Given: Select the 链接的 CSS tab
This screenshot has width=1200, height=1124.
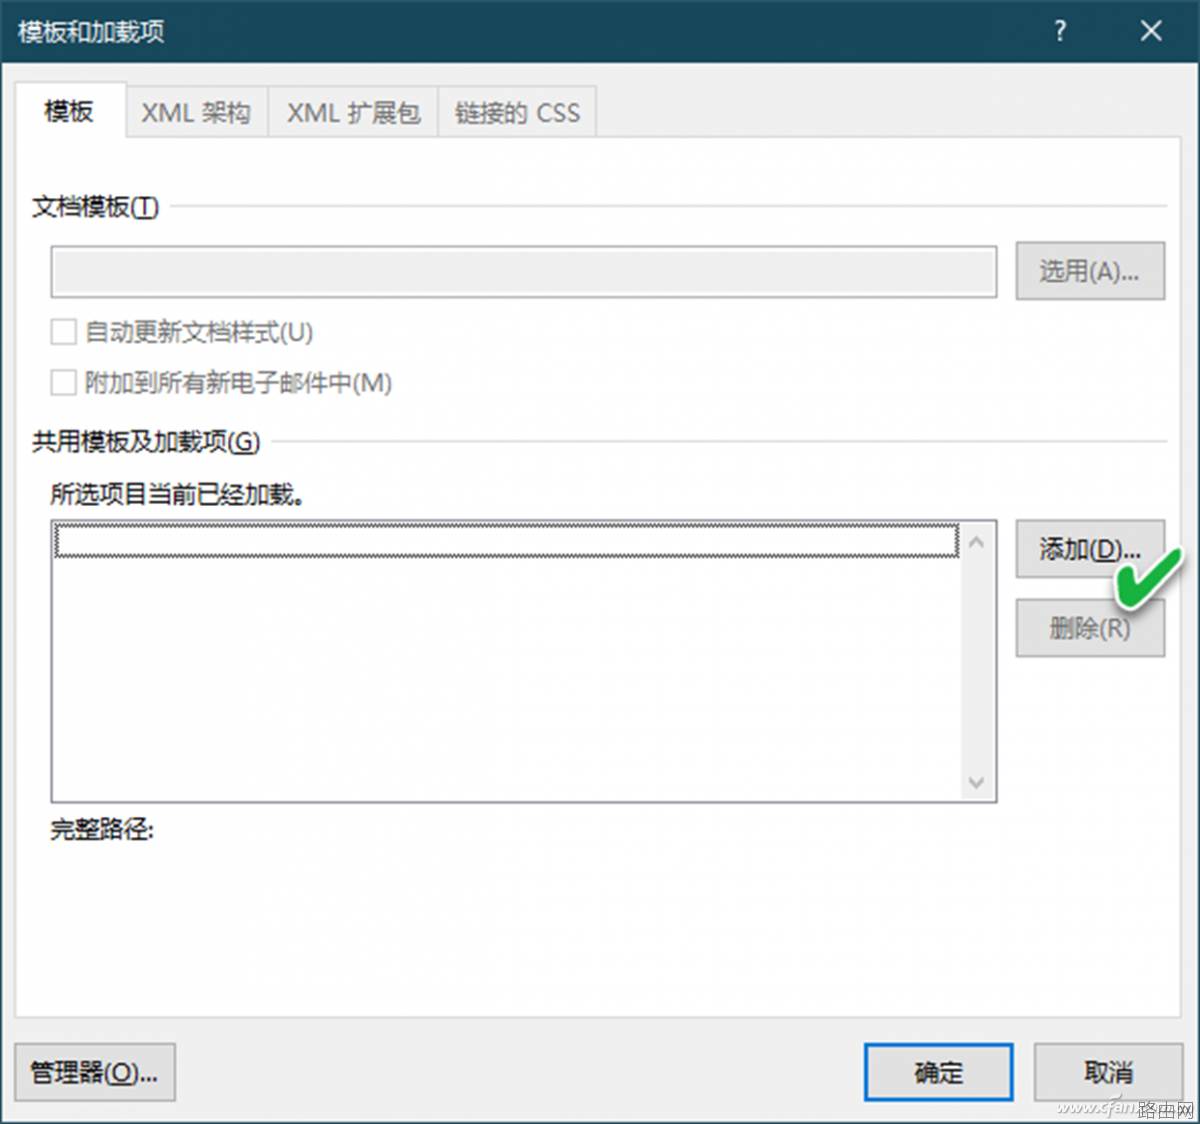Looking at the screenshot, I should pyautogui.click(x=517, y=112).
